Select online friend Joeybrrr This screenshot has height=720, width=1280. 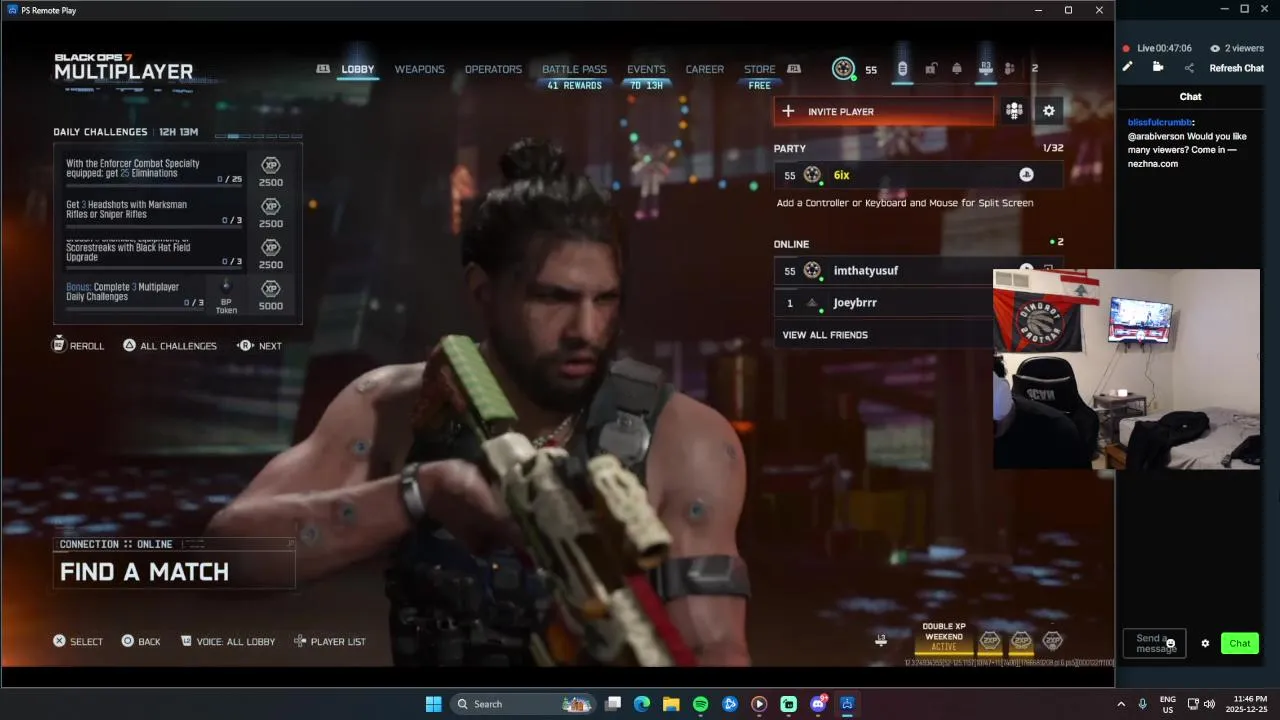(883, 302)
